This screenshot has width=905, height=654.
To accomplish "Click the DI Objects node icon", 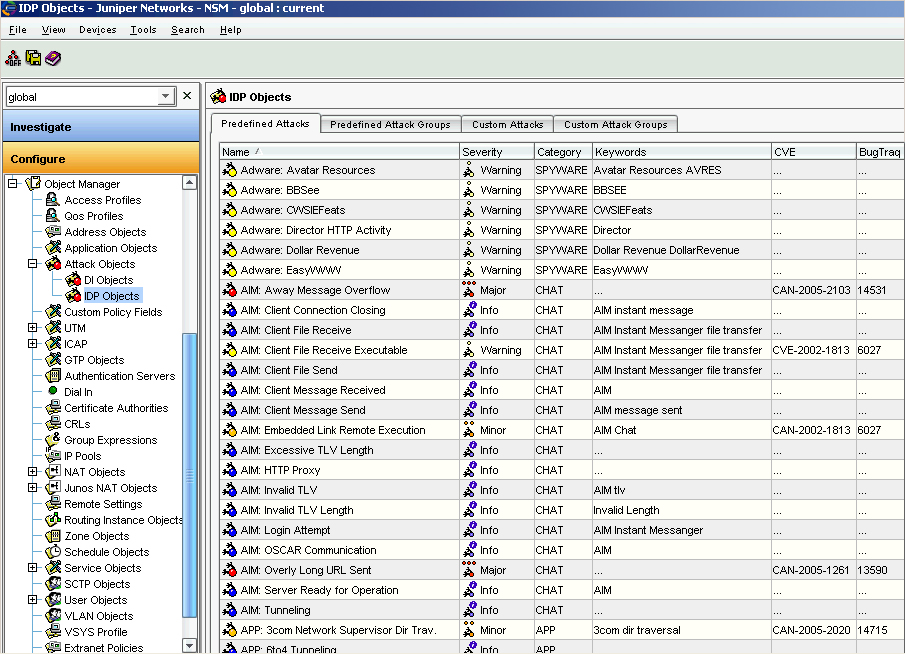I will tap(72, 280).
